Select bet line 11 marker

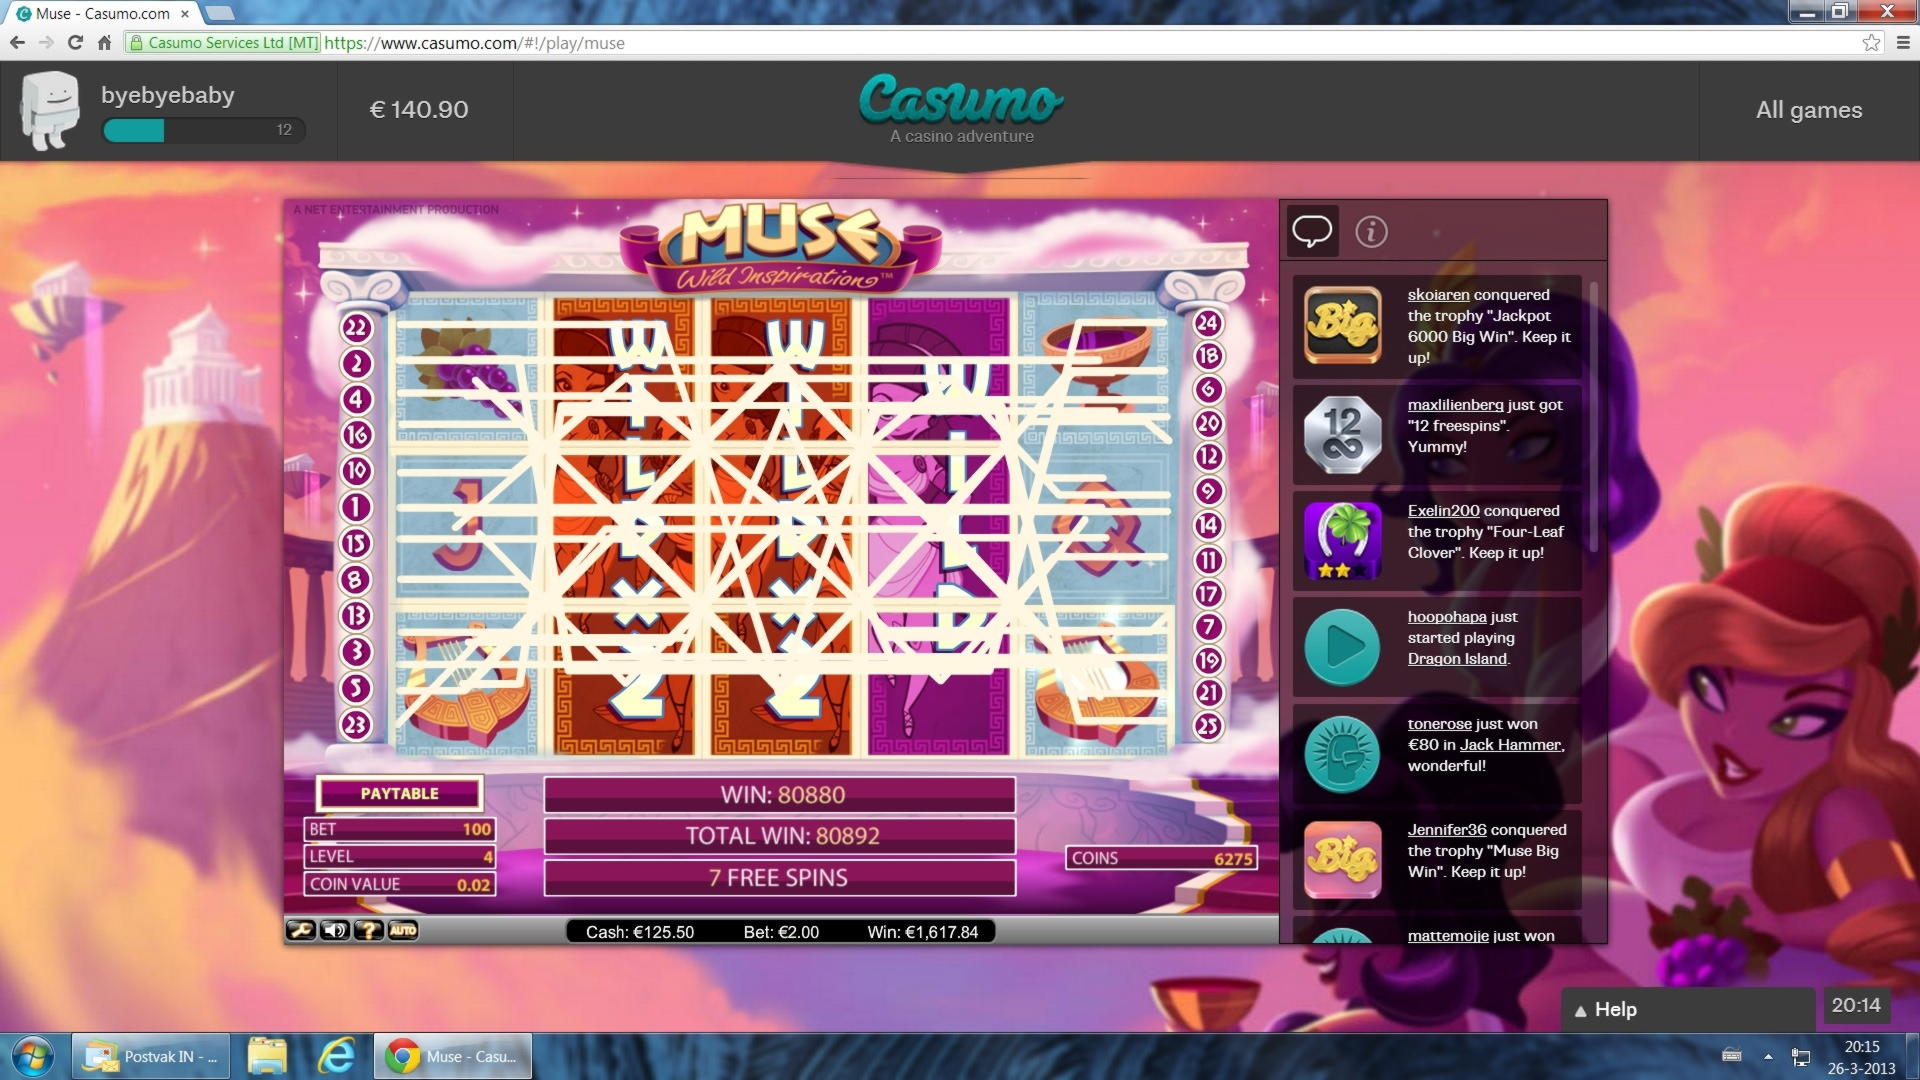click(x=1208, y=560)
